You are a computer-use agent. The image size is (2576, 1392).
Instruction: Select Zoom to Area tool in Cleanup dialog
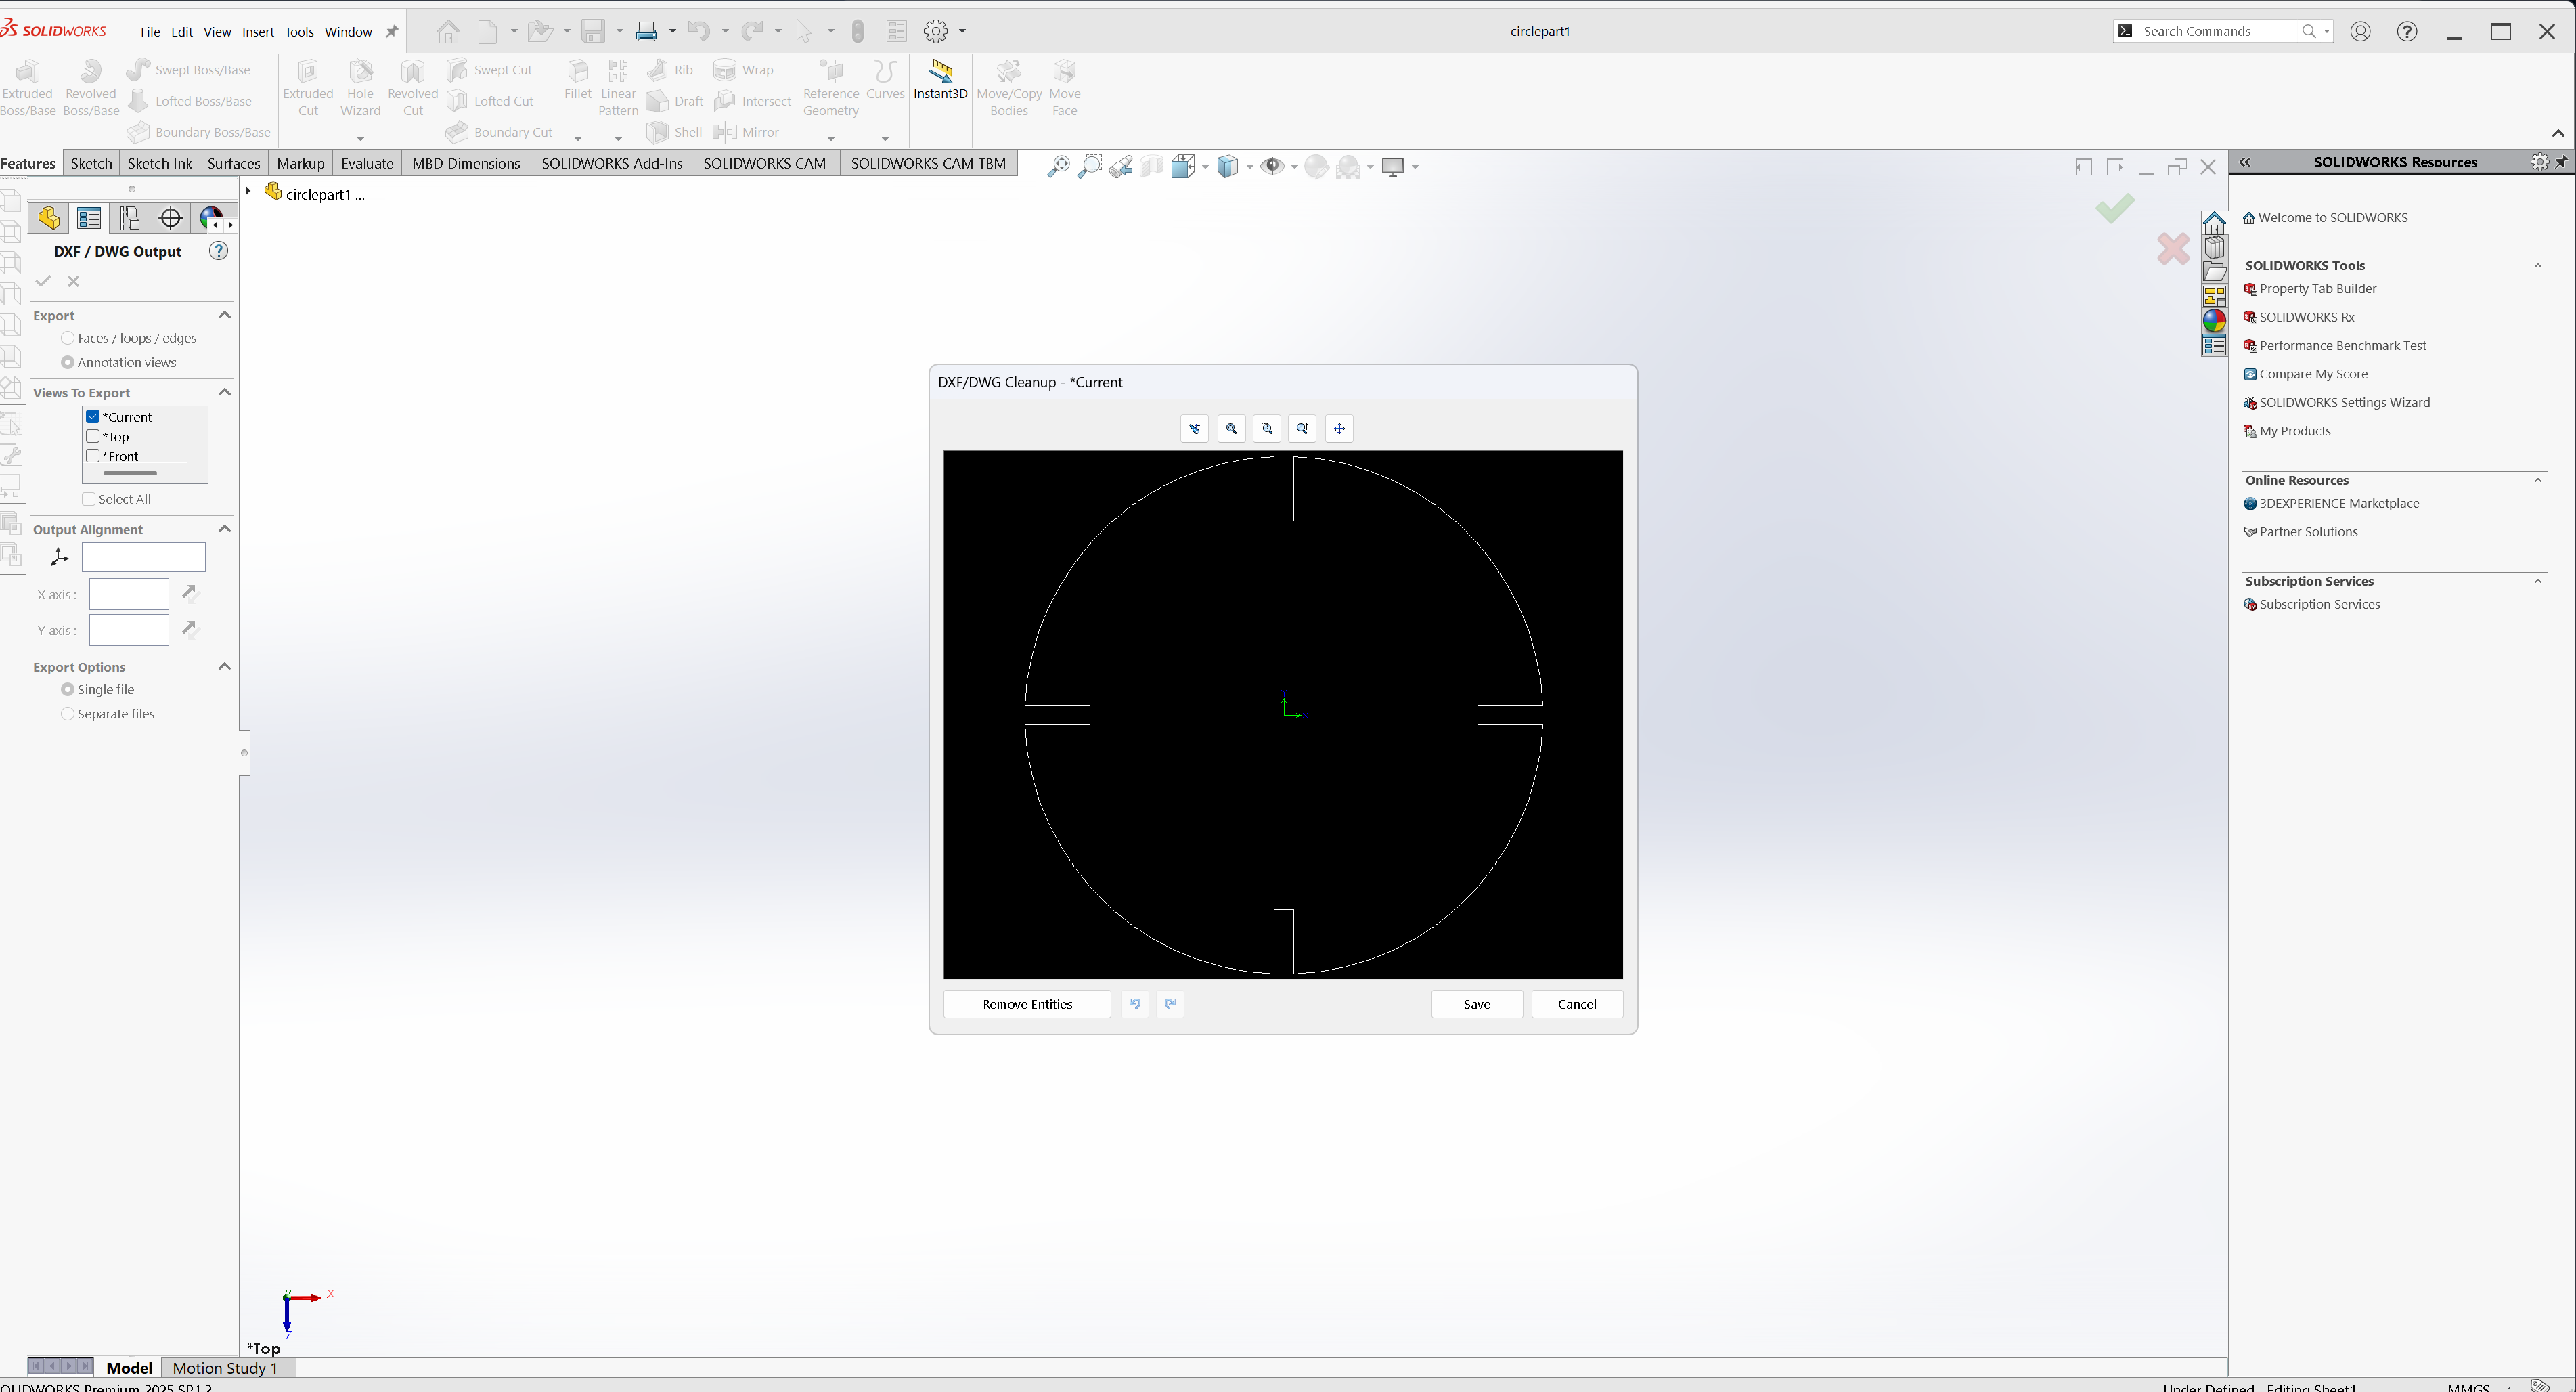[1267, 429]
